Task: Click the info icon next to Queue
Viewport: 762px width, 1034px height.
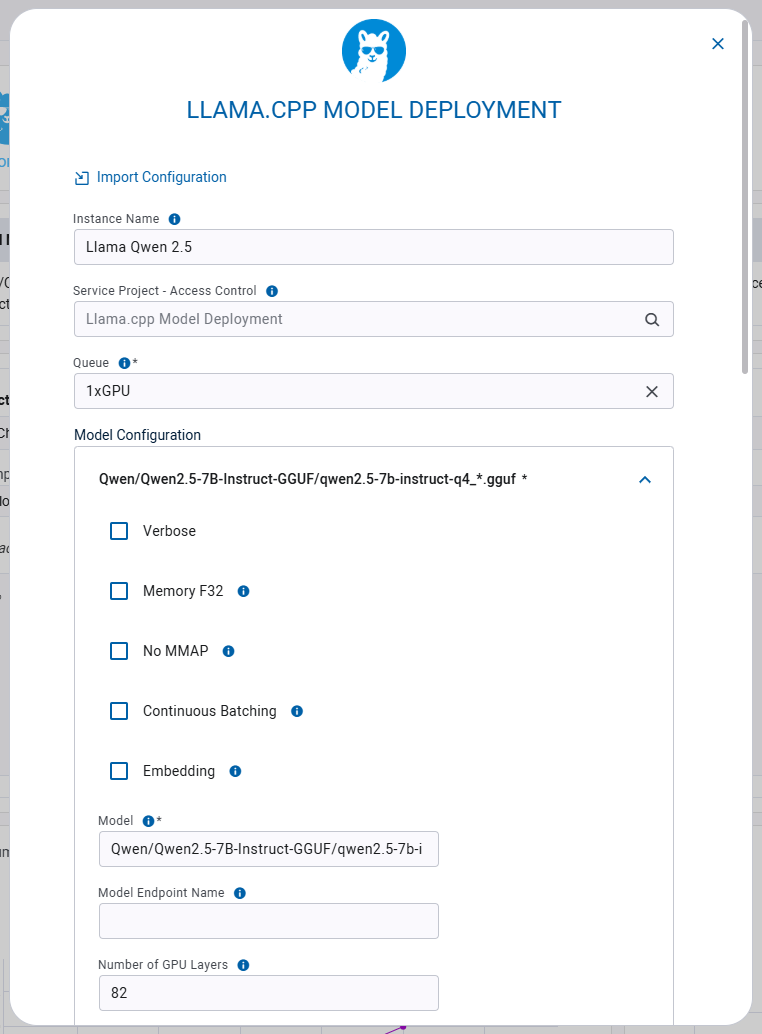Action: tap(125, 363)
